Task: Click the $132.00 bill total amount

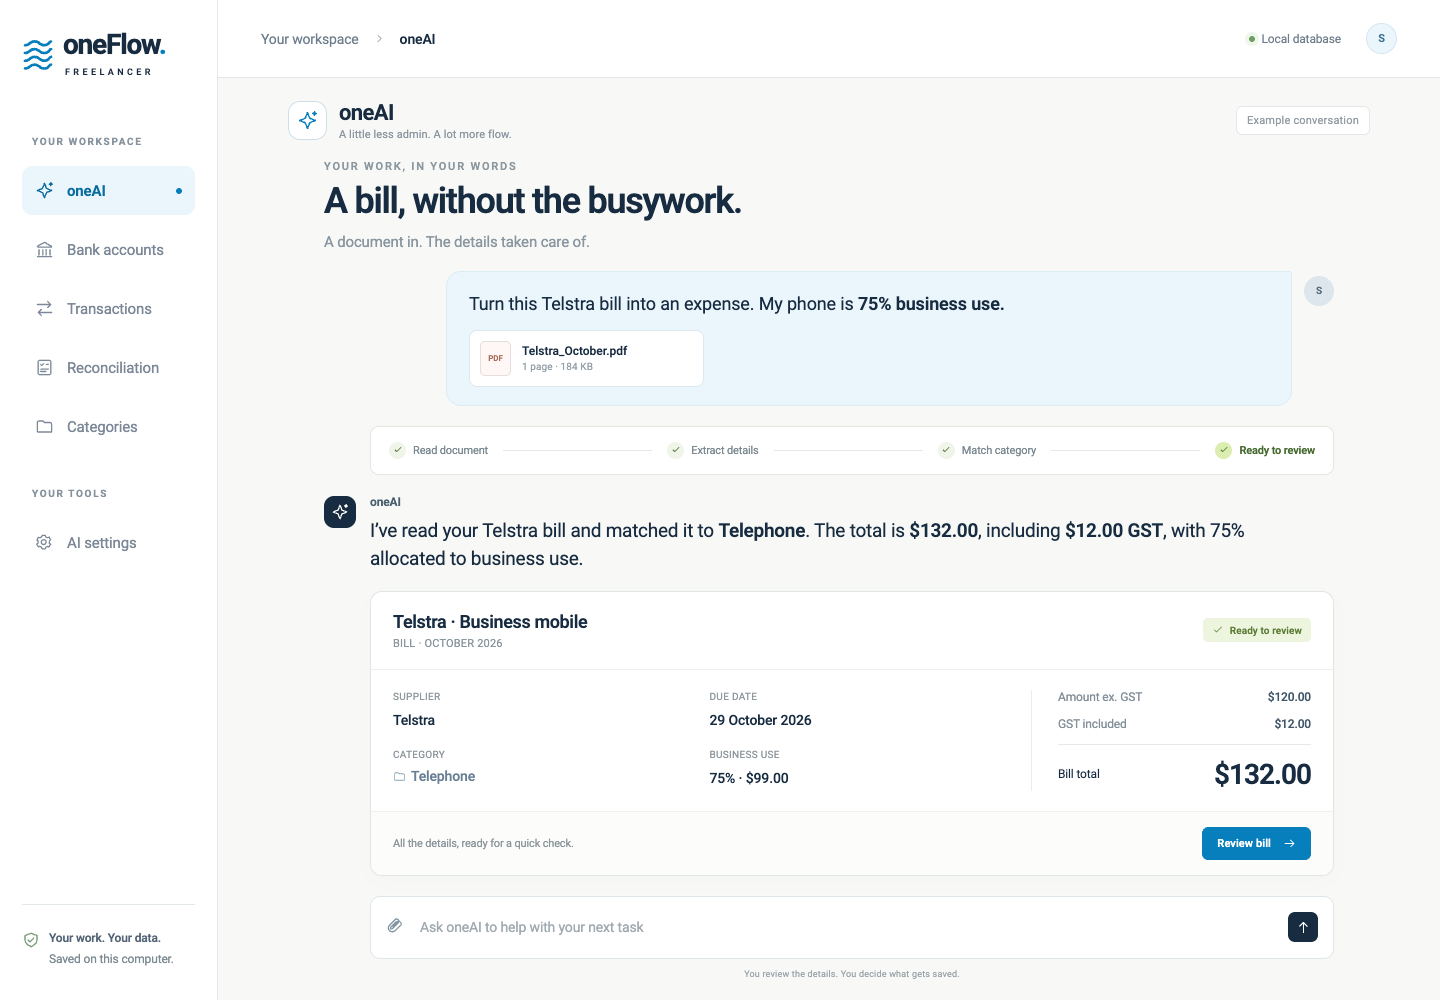Action: tap(1263, 774)
